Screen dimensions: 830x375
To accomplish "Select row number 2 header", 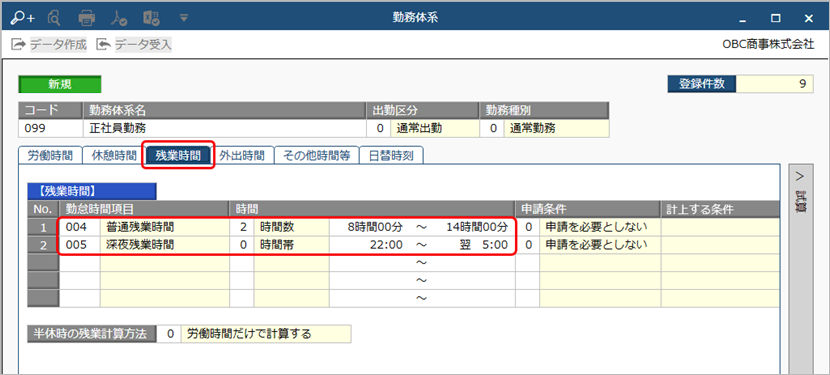I will [42, 245].
